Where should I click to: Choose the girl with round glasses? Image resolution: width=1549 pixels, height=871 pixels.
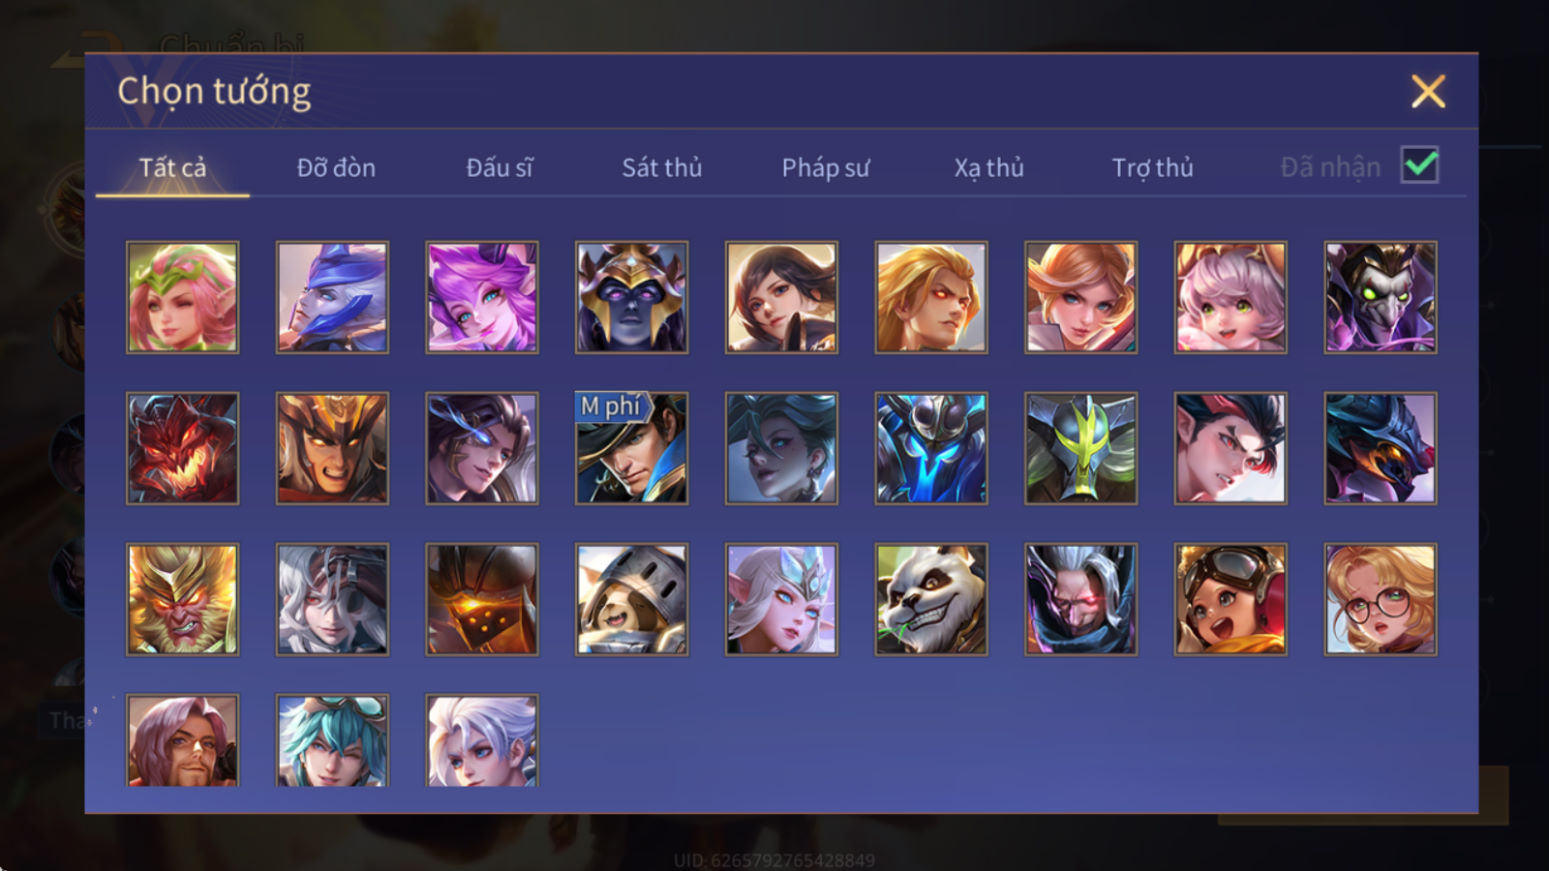click(x=1380, y=599)
